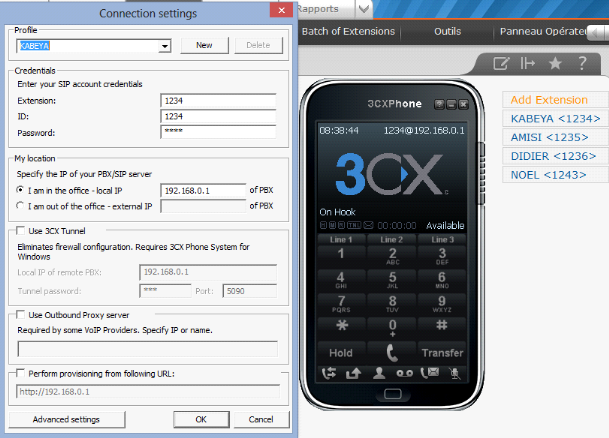609x438 pixels.
Task: Click the favorites star icon in toolbar
Action: tap(555, 63)
